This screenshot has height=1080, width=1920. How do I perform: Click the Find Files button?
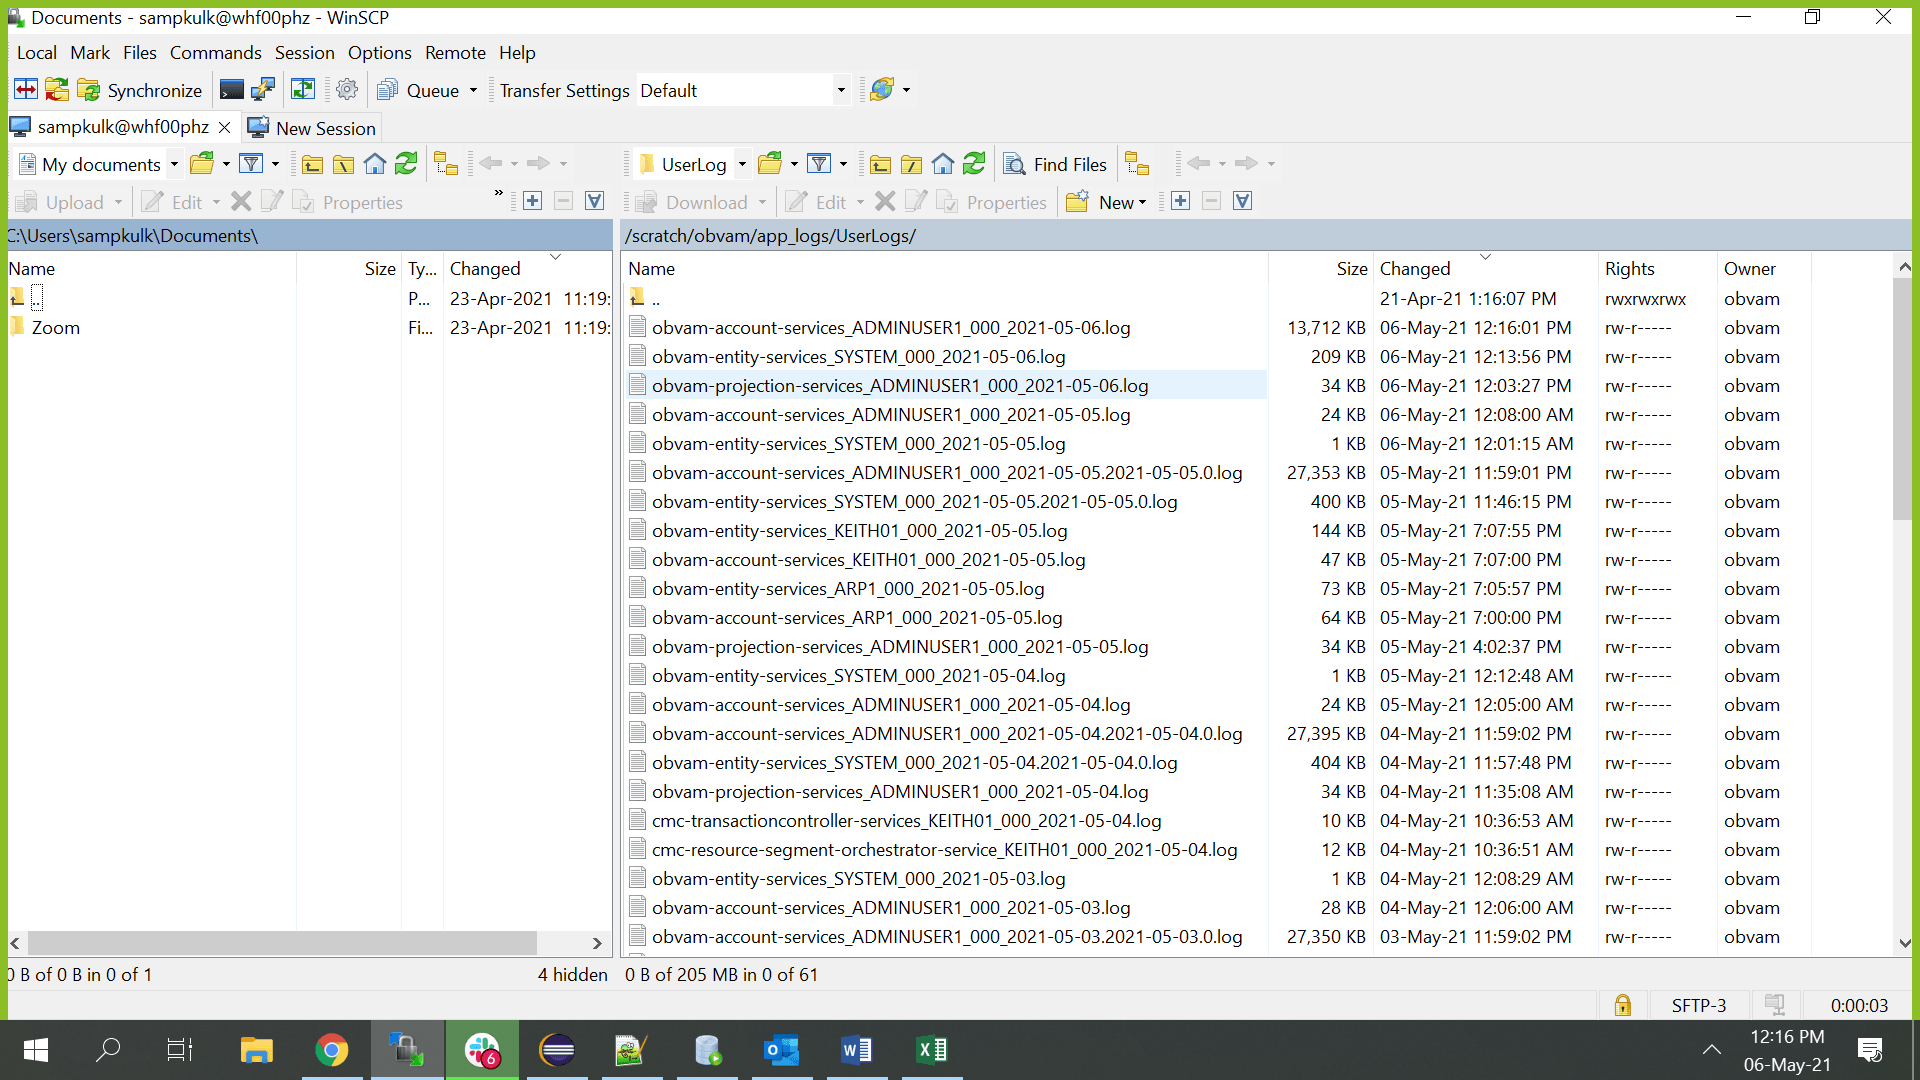(x=1056, y=164)
